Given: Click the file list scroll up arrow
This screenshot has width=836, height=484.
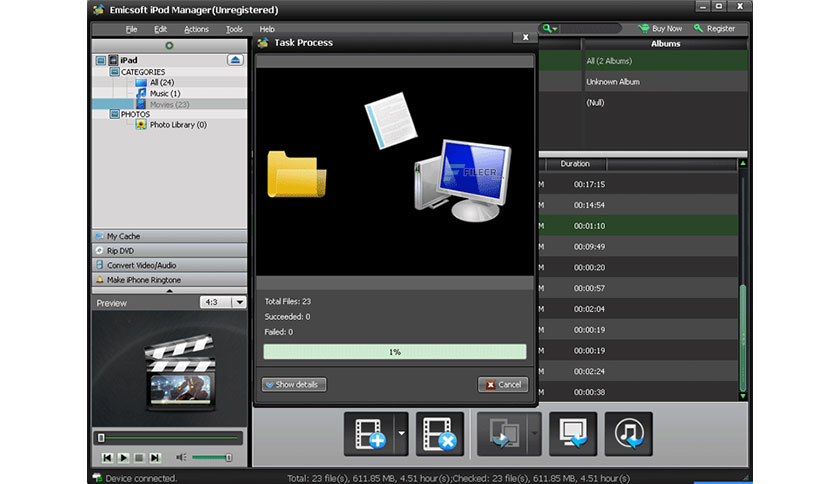Looking at the screenshot, I should pyautogui.click(x=743, y=163).
